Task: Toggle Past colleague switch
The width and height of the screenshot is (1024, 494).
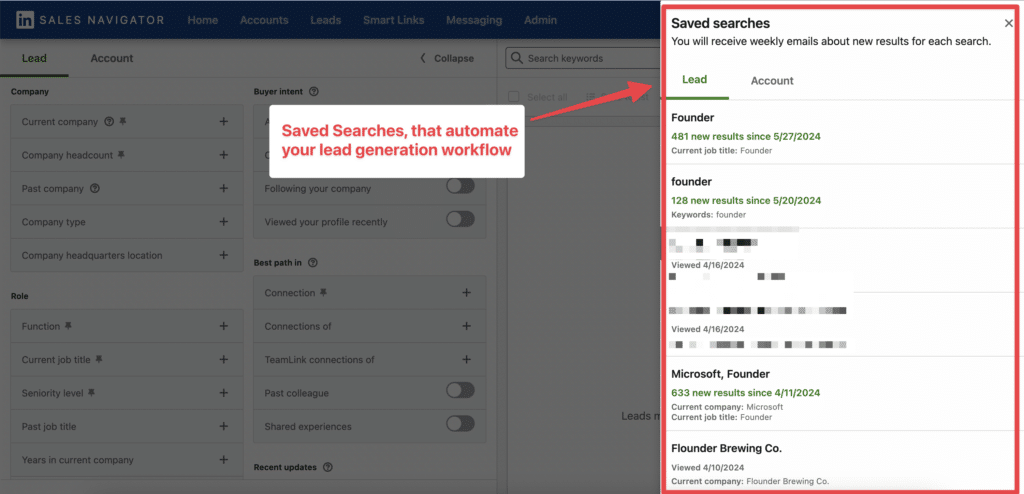Action: pos(460,391)
